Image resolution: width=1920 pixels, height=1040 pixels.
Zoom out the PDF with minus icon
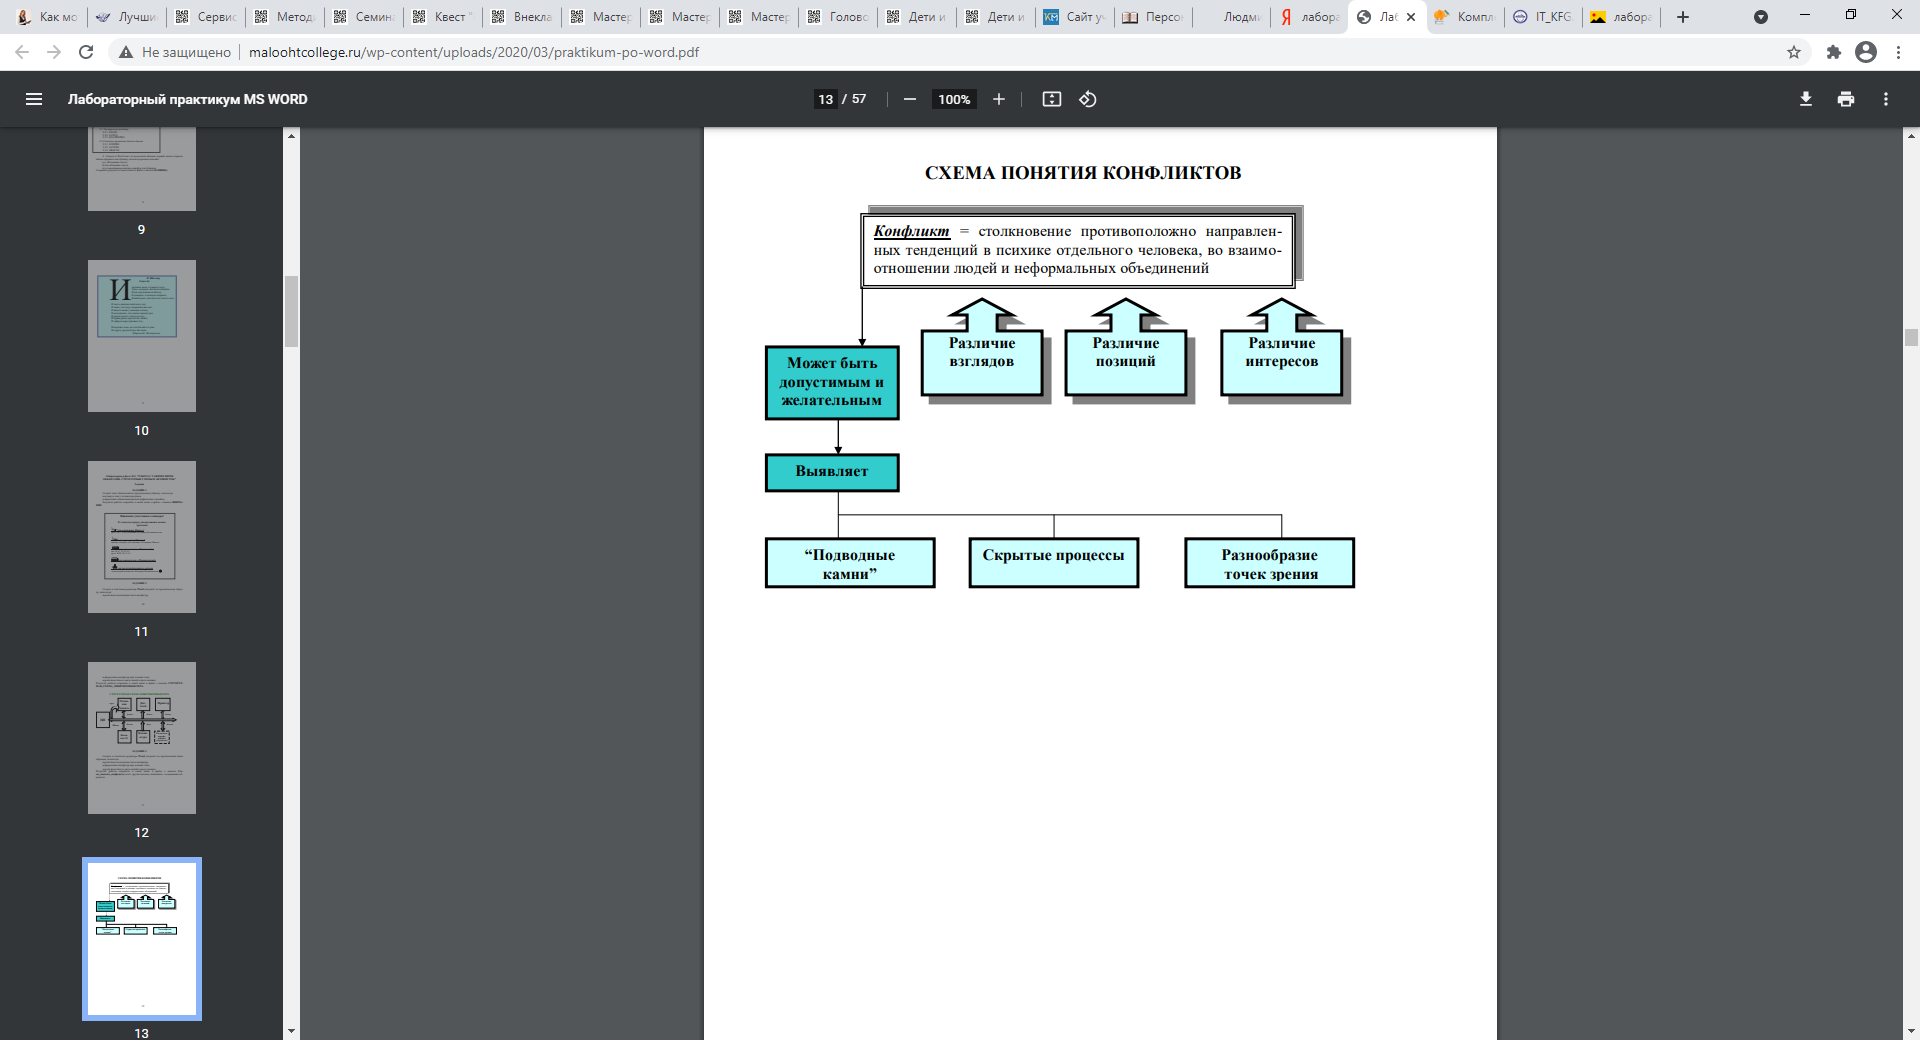[910, 99]
